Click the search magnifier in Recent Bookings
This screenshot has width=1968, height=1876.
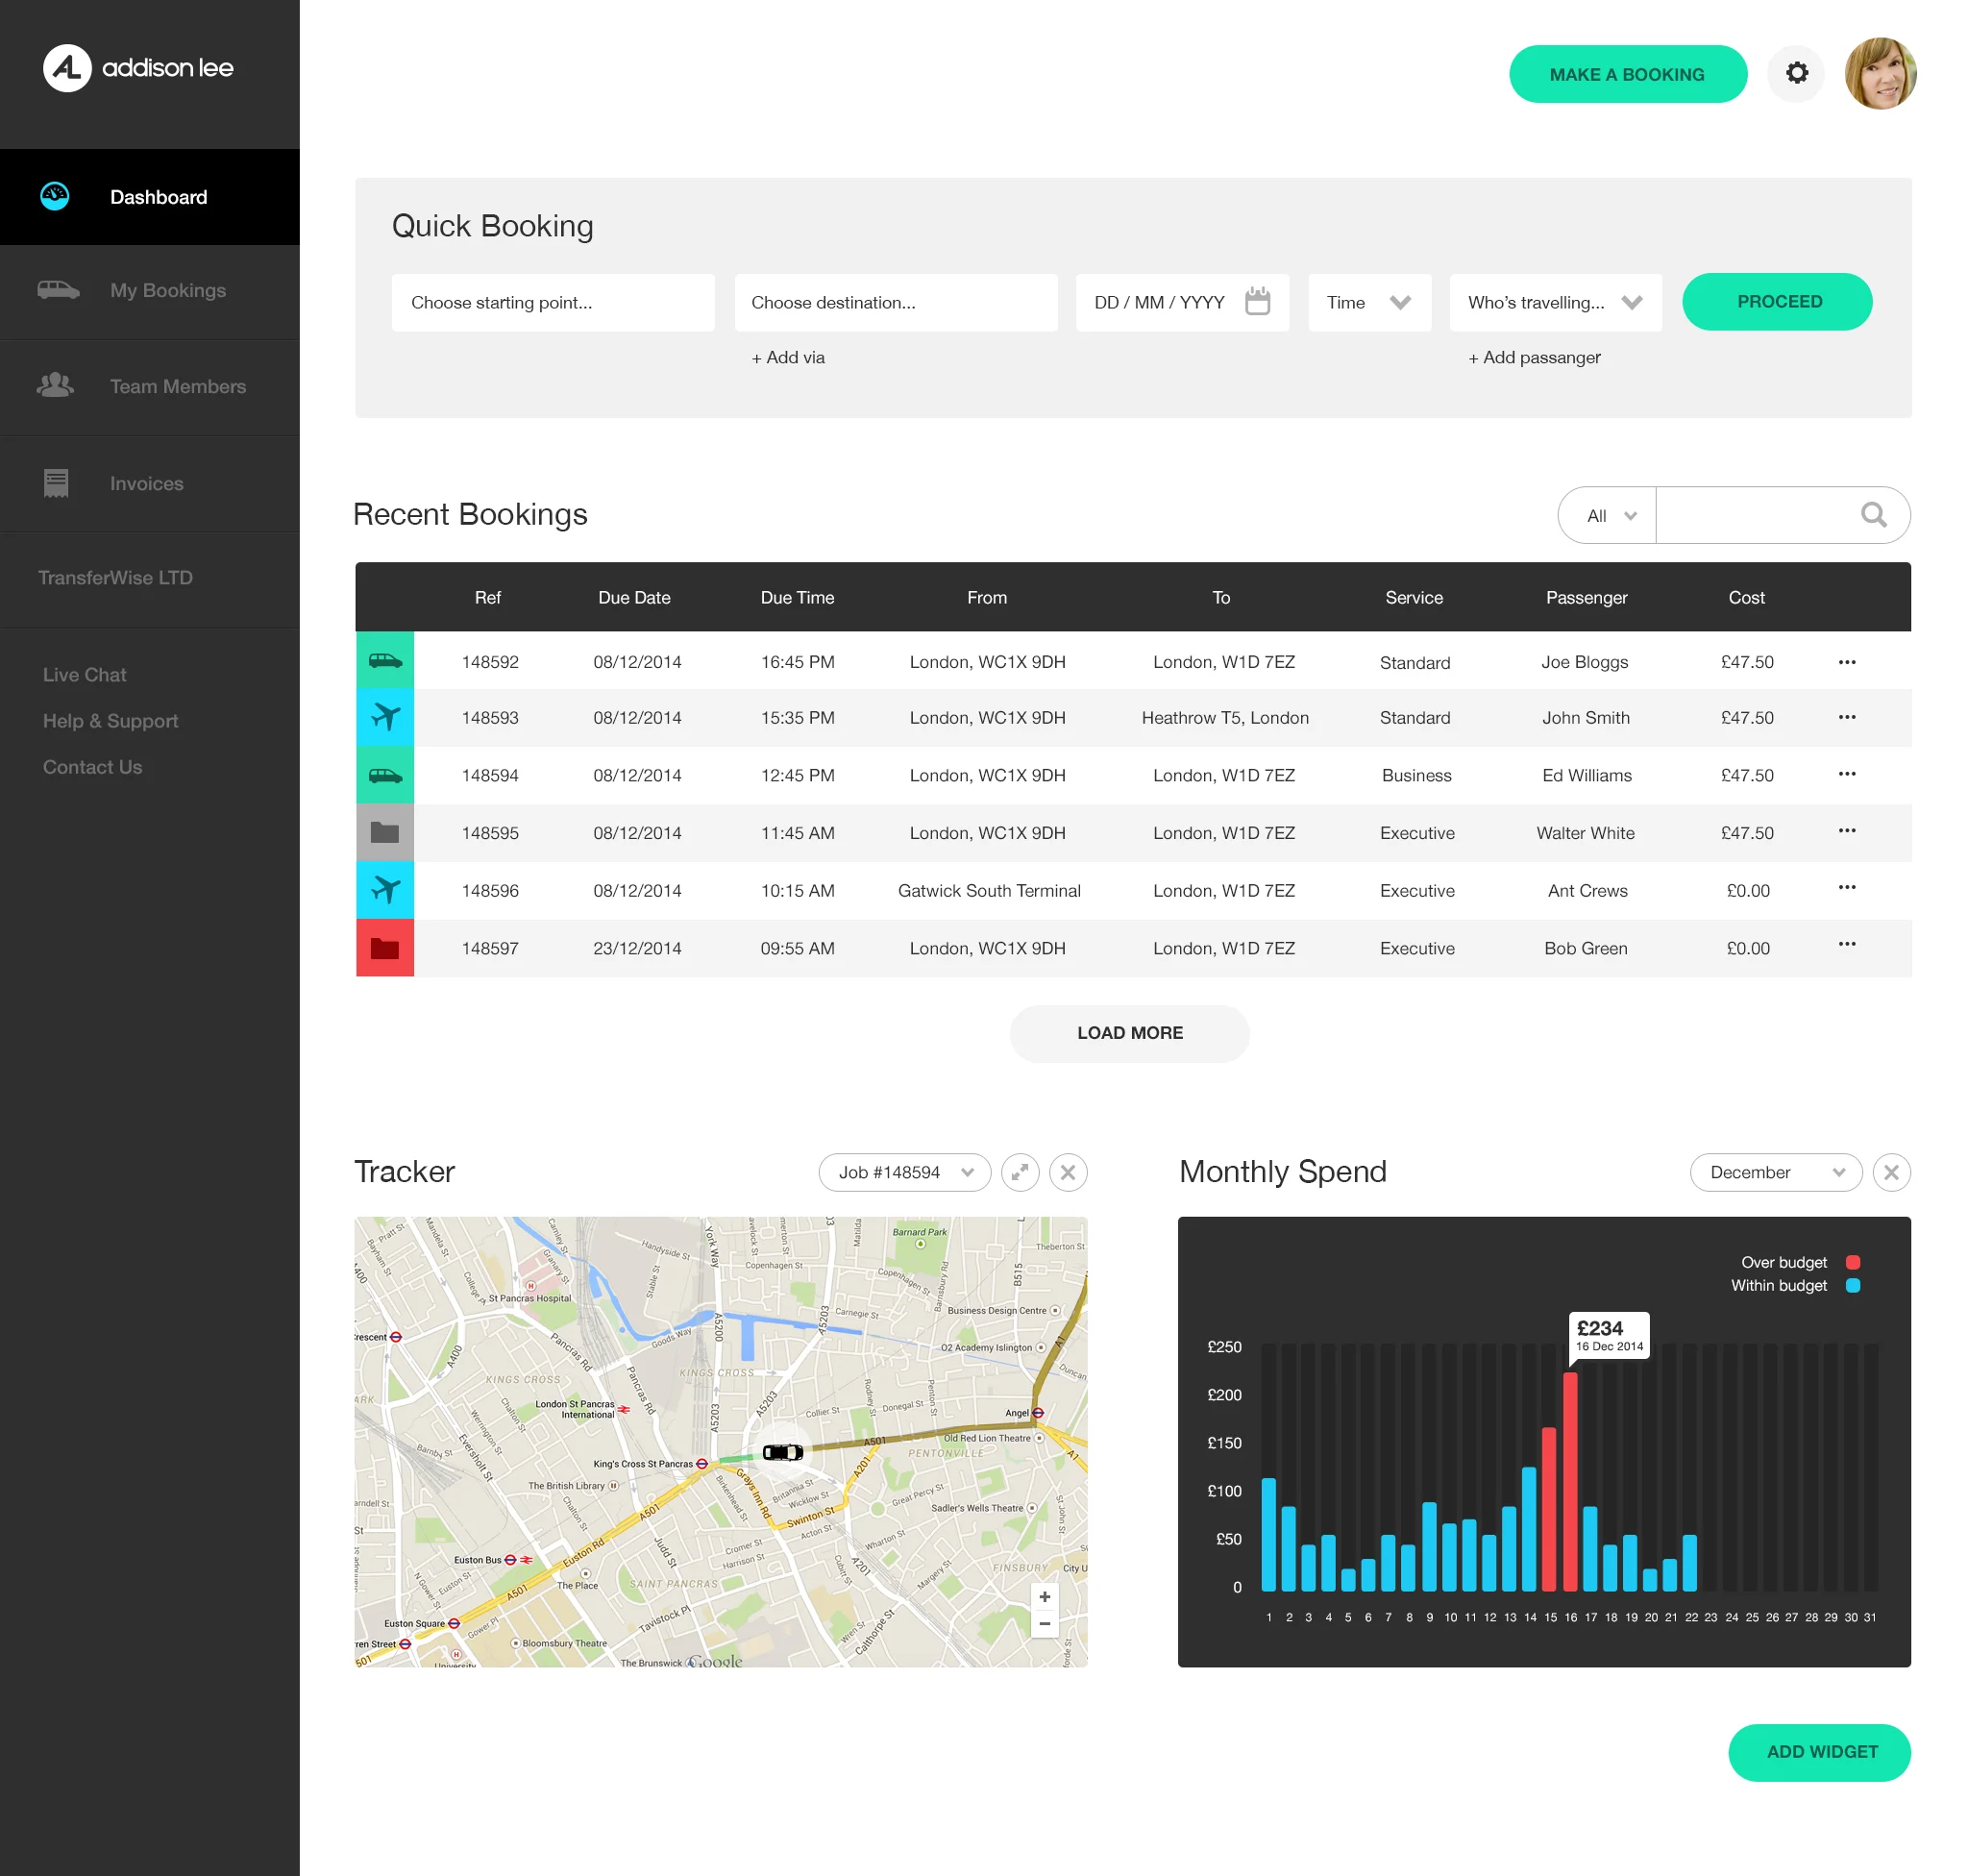(1873, 515)
